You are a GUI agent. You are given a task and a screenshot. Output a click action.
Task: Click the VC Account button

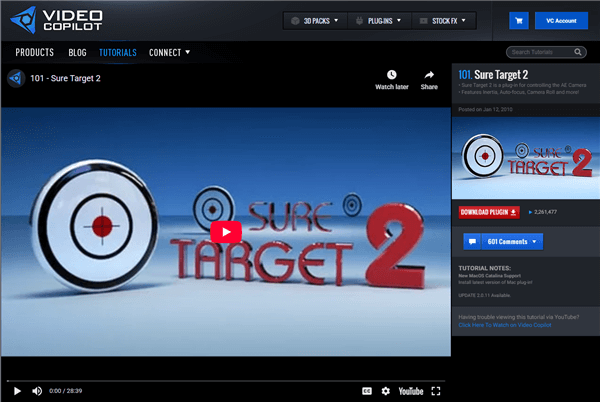tap(561, 21)
